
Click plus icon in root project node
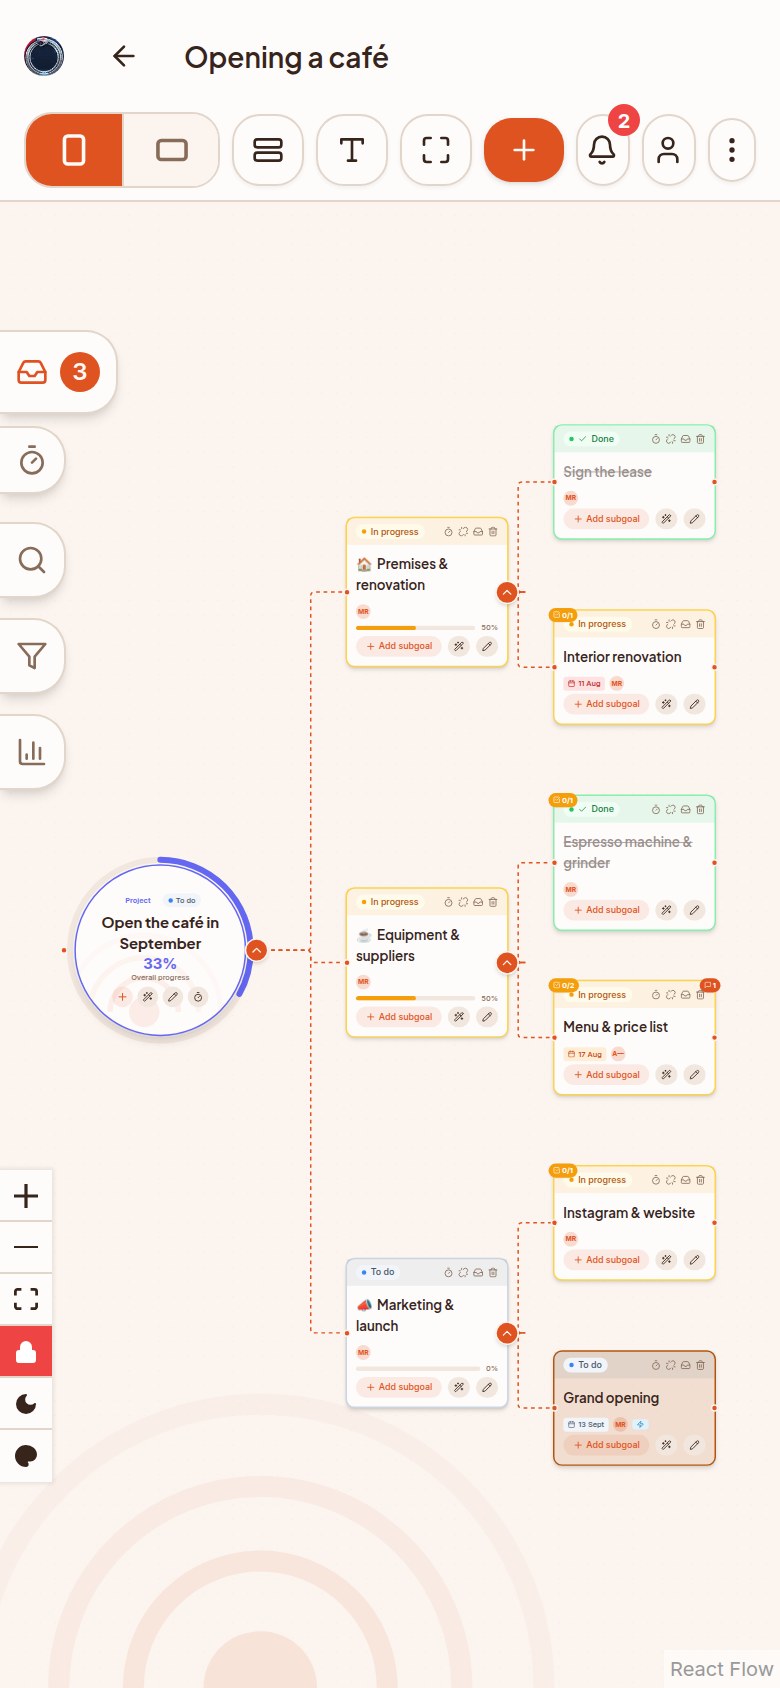point(122,997)
